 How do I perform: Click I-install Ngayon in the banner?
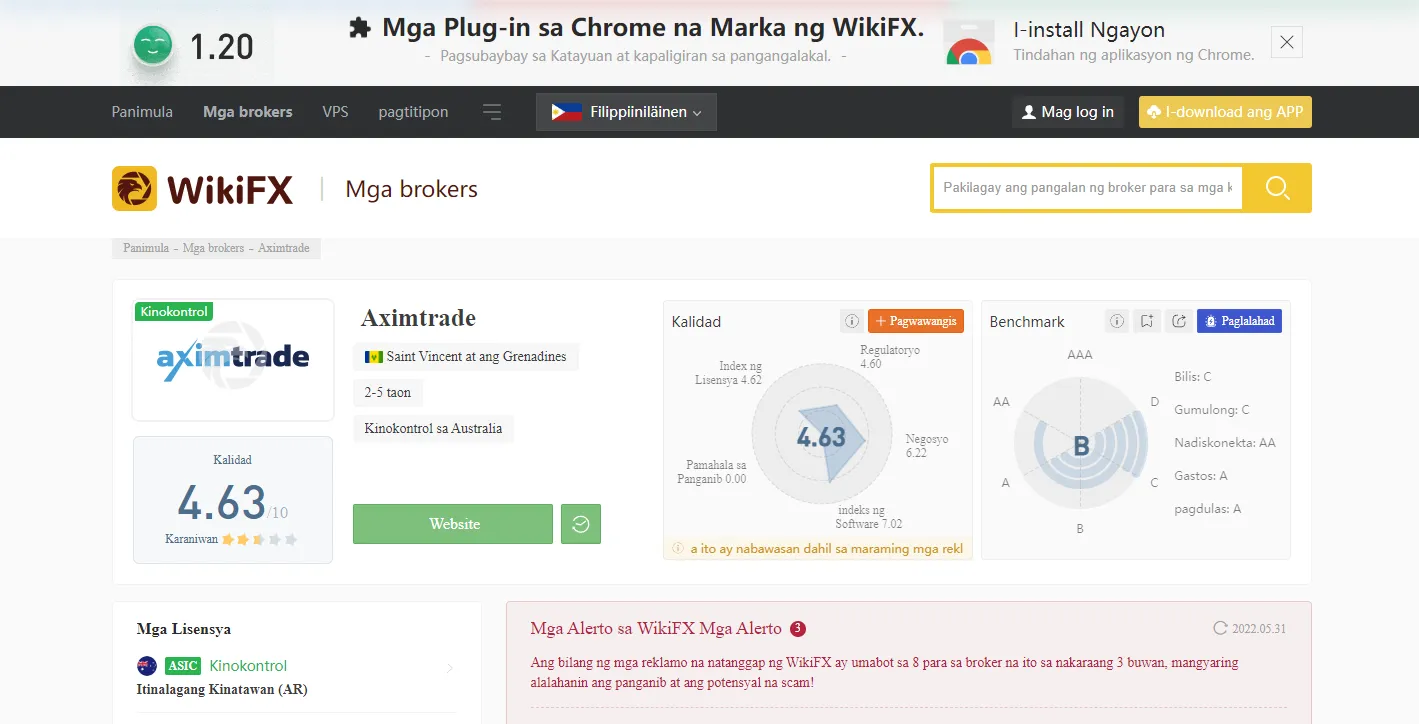coord(1089,30)
